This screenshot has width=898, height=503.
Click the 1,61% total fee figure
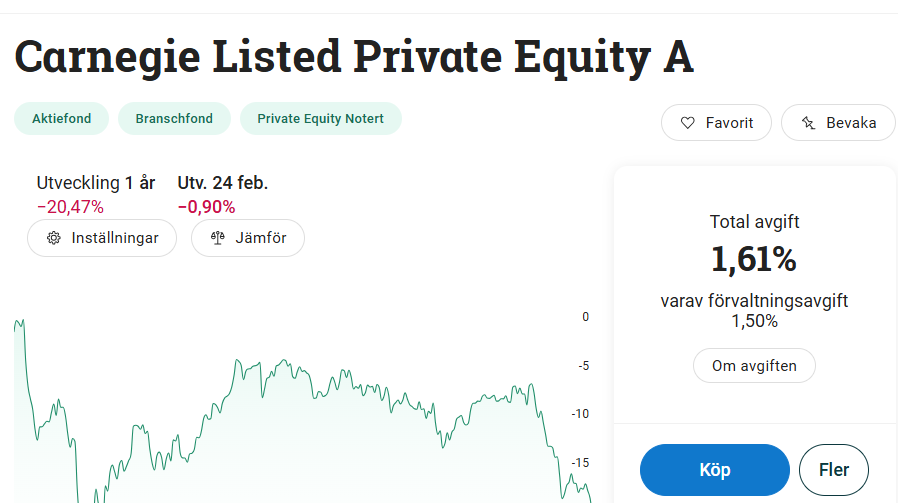click(754, 260)
